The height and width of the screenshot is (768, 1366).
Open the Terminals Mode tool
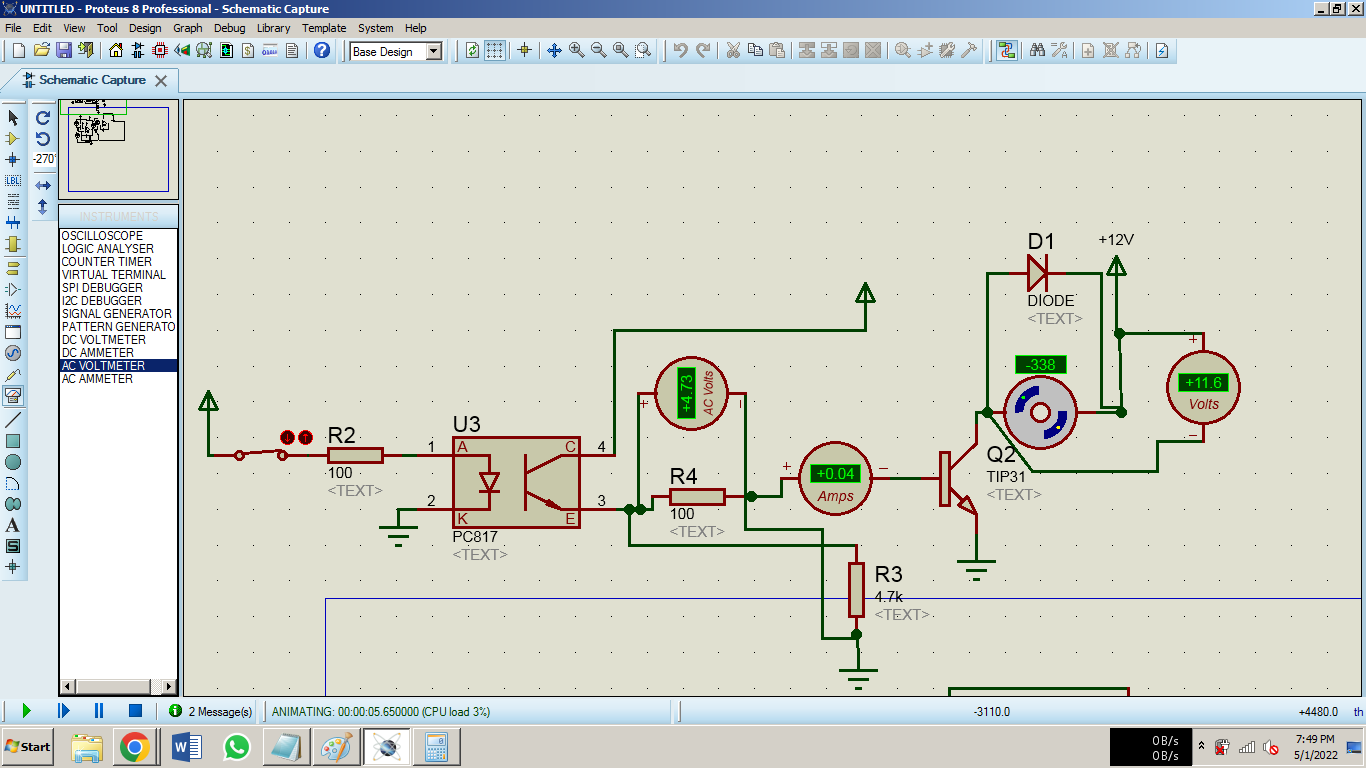click(x=13, y=268)
